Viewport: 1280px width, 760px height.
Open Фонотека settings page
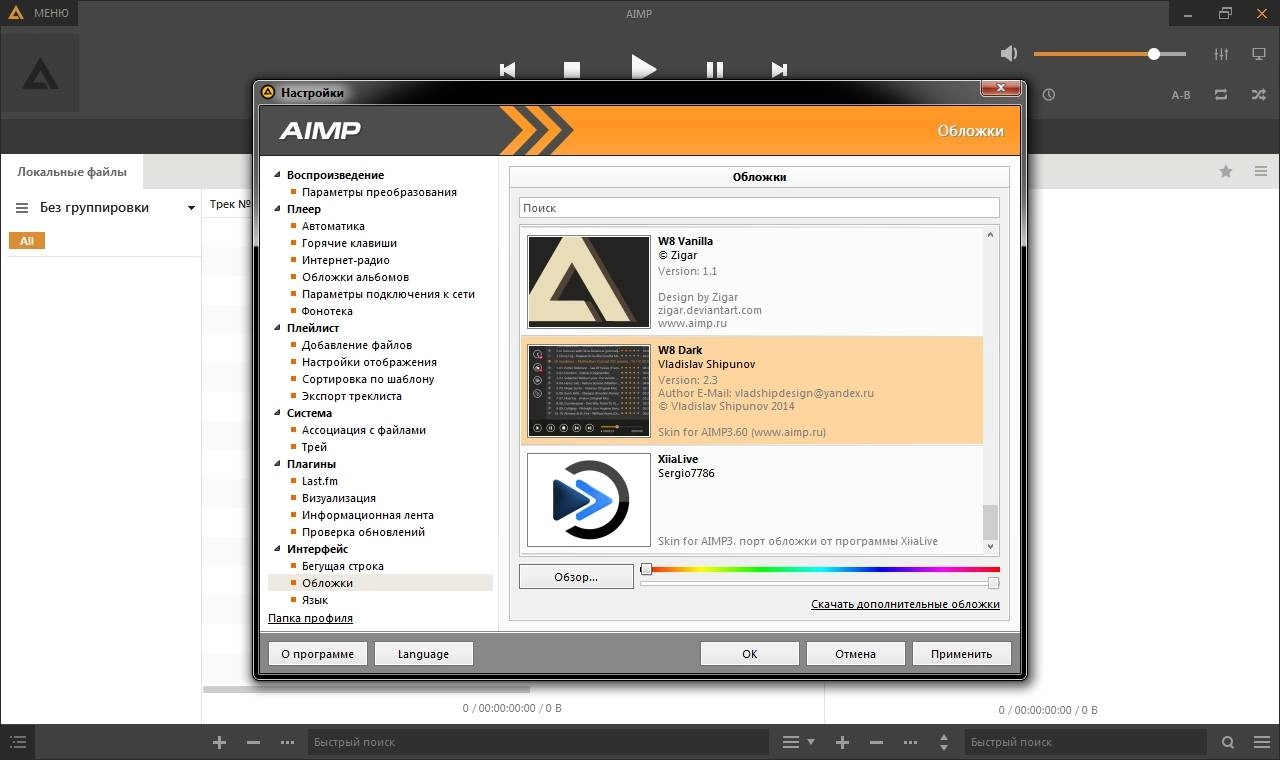pos(327,311)
